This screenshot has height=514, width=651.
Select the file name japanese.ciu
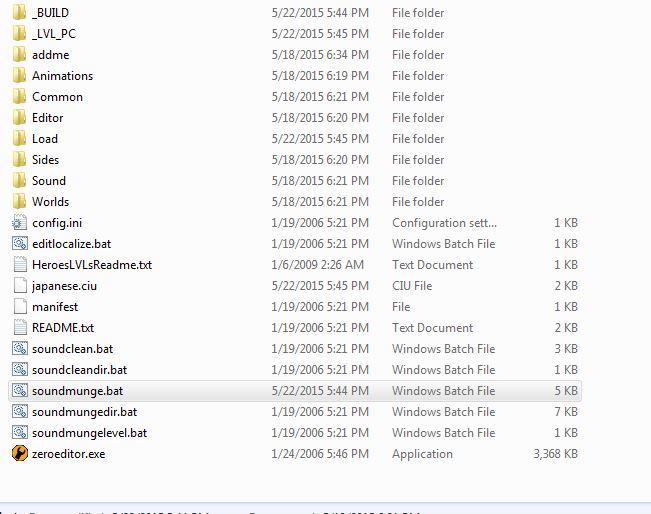pyautogui.click(x=64, y=286)
